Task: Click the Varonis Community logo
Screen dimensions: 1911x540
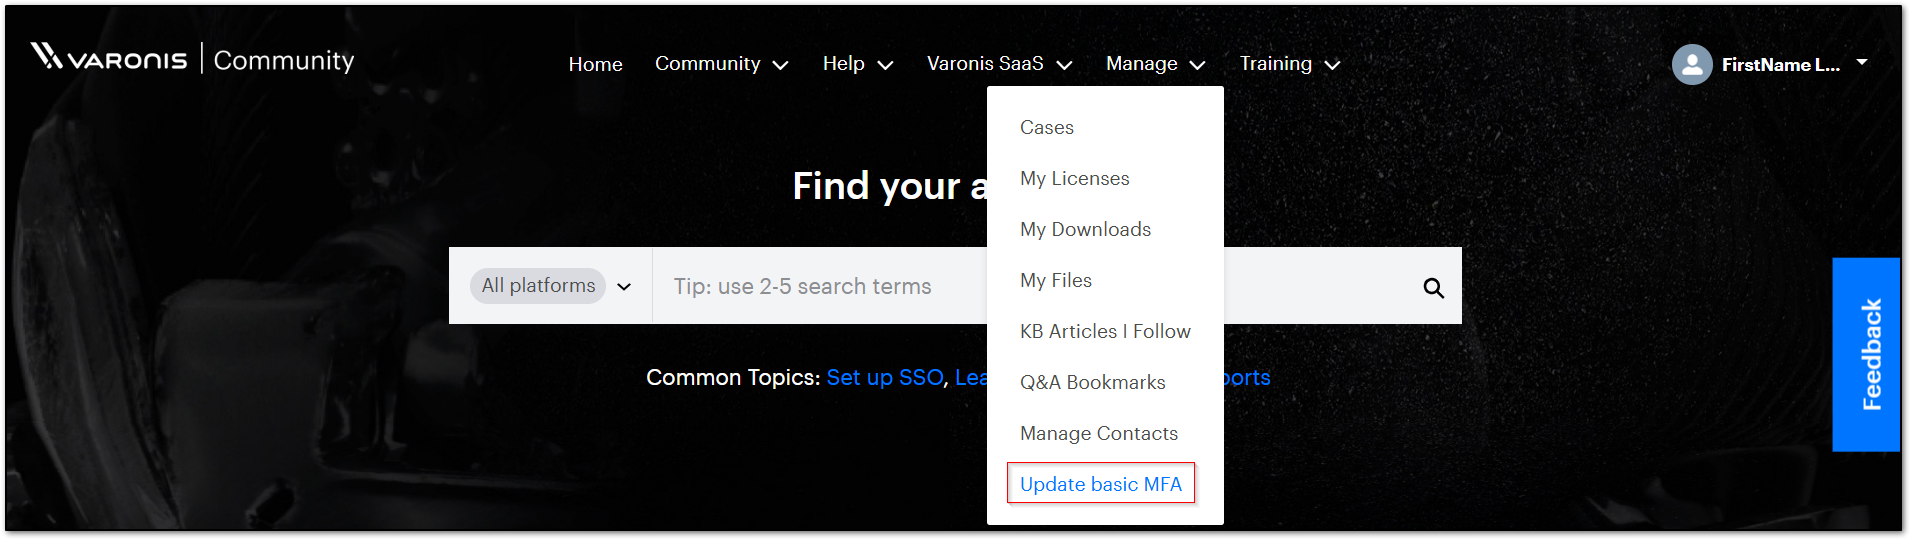Action: coord(192,59)
